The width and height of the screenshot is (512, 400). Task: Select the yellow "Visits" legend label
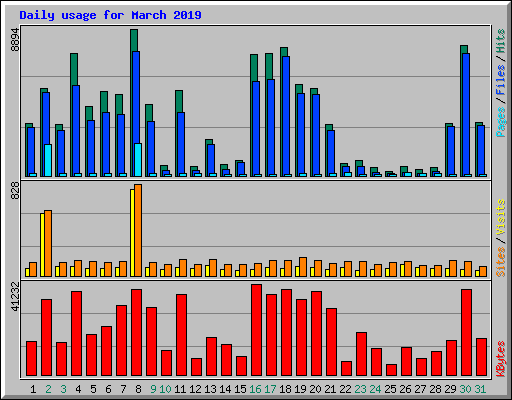click(500, 217)
